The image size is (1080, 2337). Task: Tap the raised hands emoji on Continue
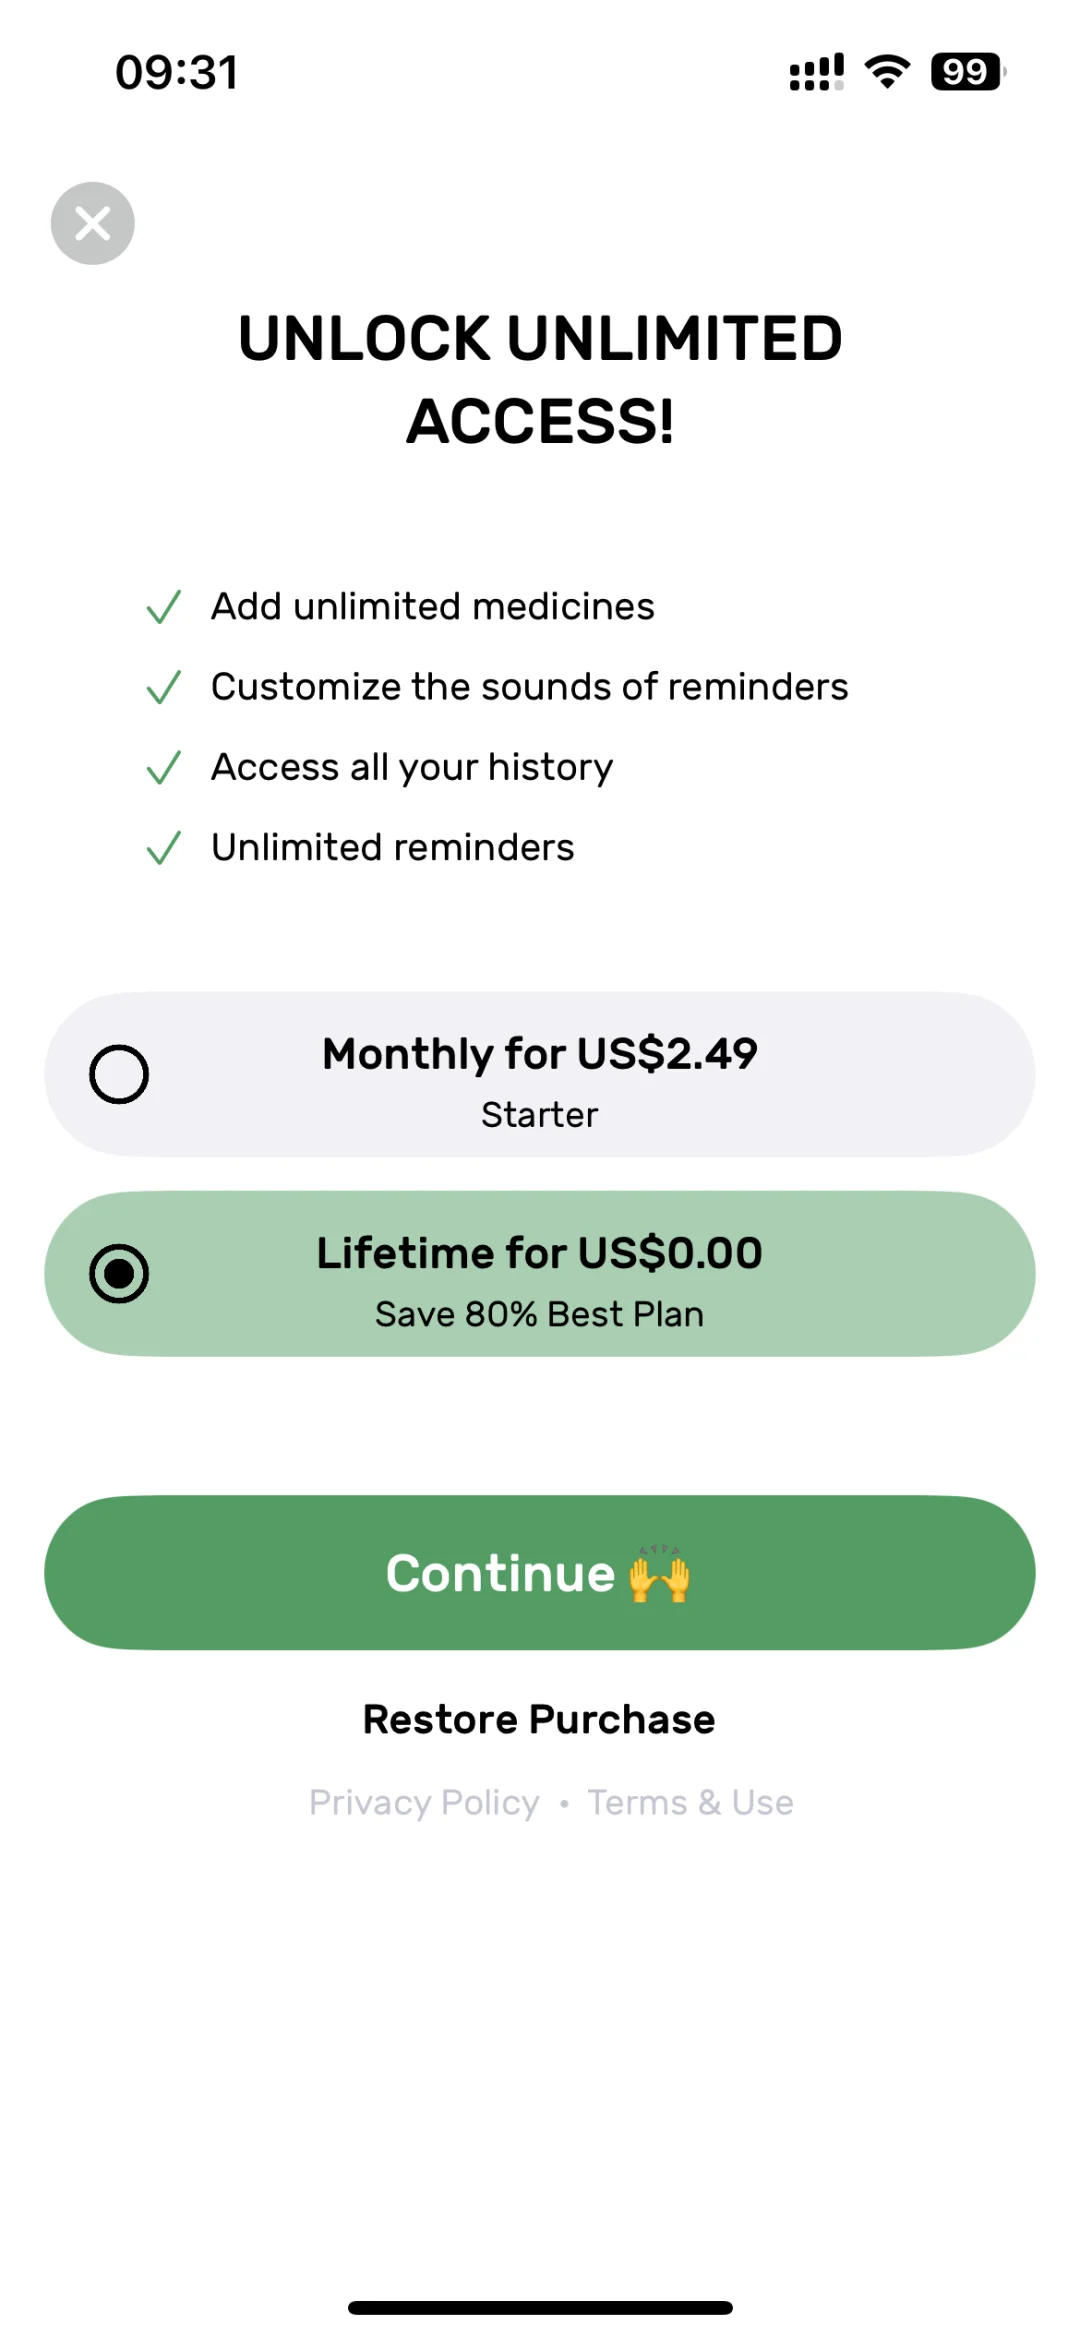660,1574
